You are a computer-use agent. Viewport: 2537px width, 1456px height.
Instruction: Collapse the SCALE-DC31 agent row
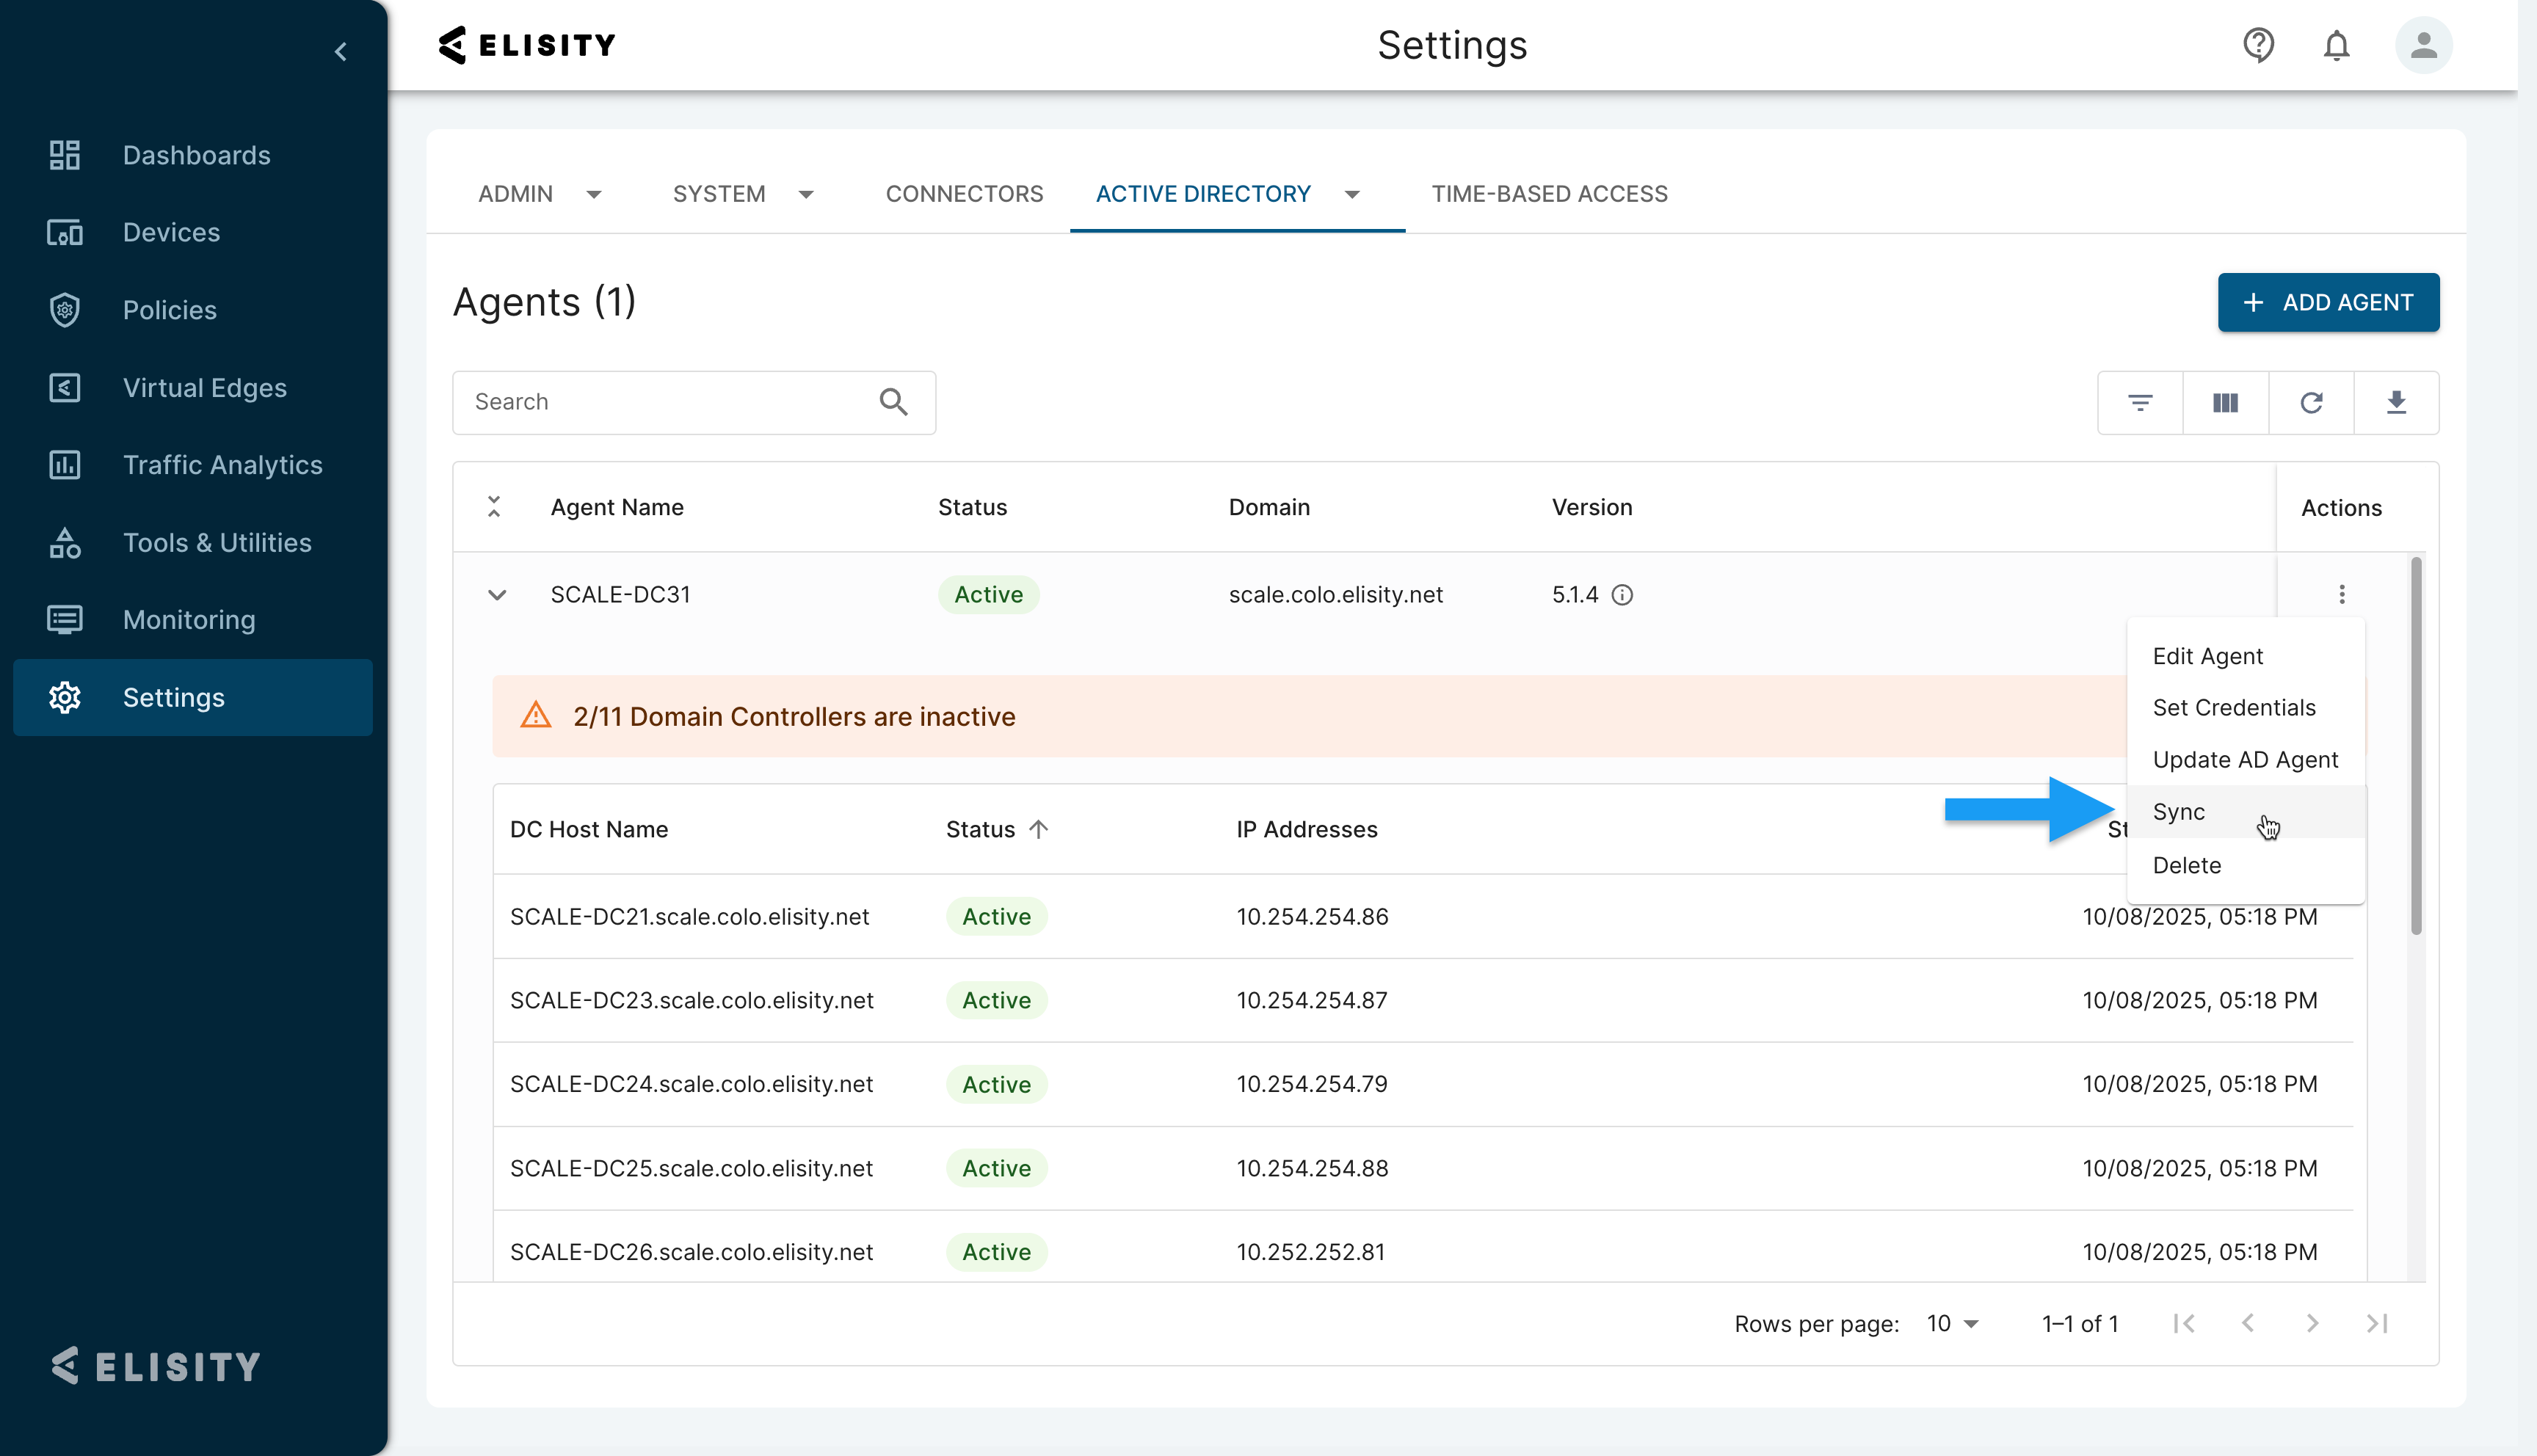[x=497, y=595]
